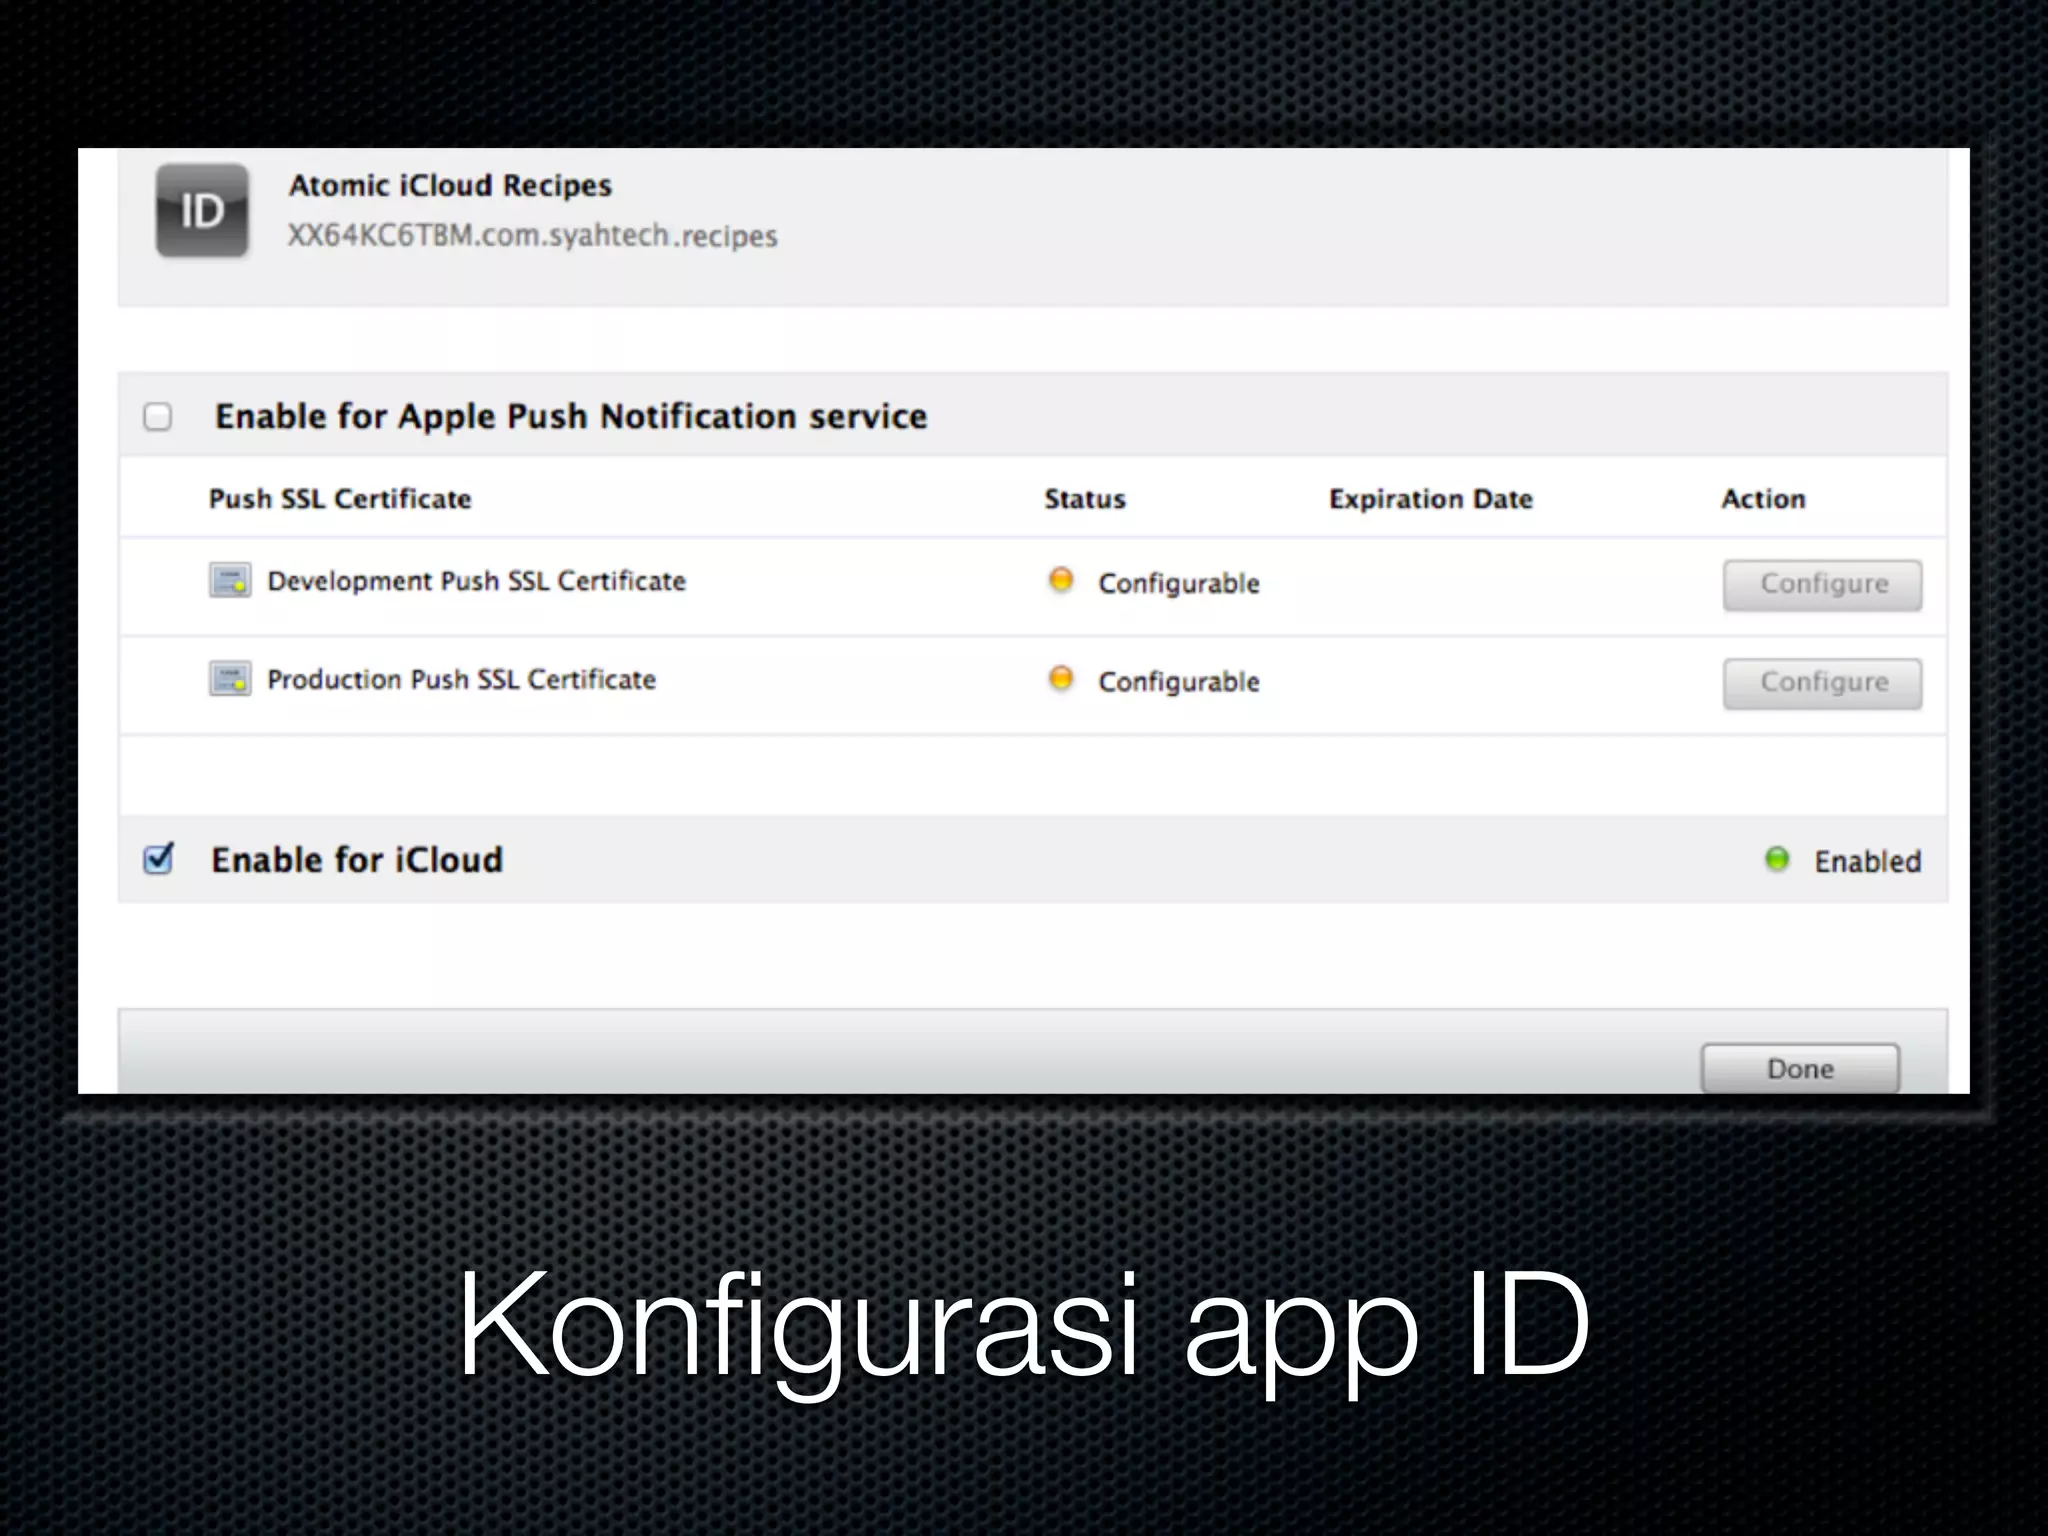Screen dimensions: 2048x1536
Task: Enable Apple Push Notification service checkbox
Action: 158,416
